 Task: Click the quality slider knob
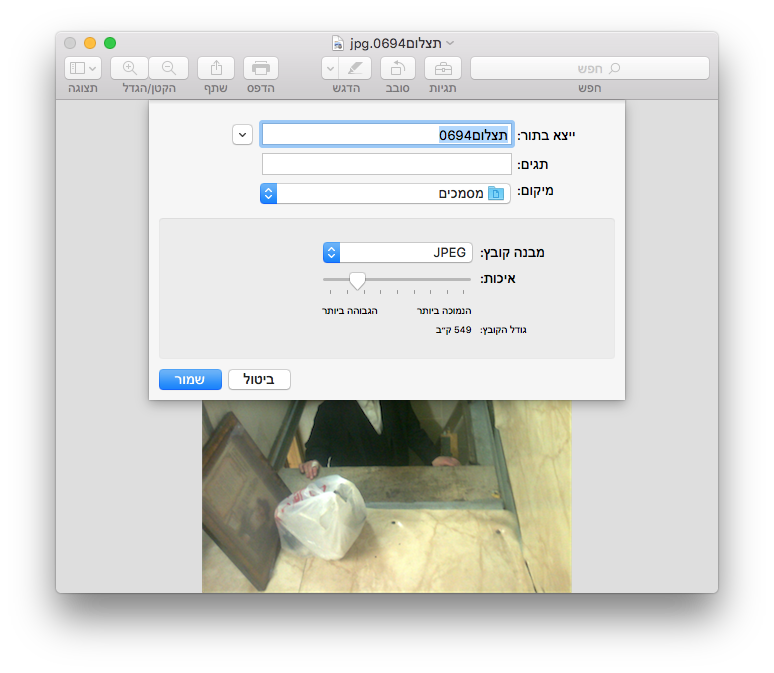[357, 280]
